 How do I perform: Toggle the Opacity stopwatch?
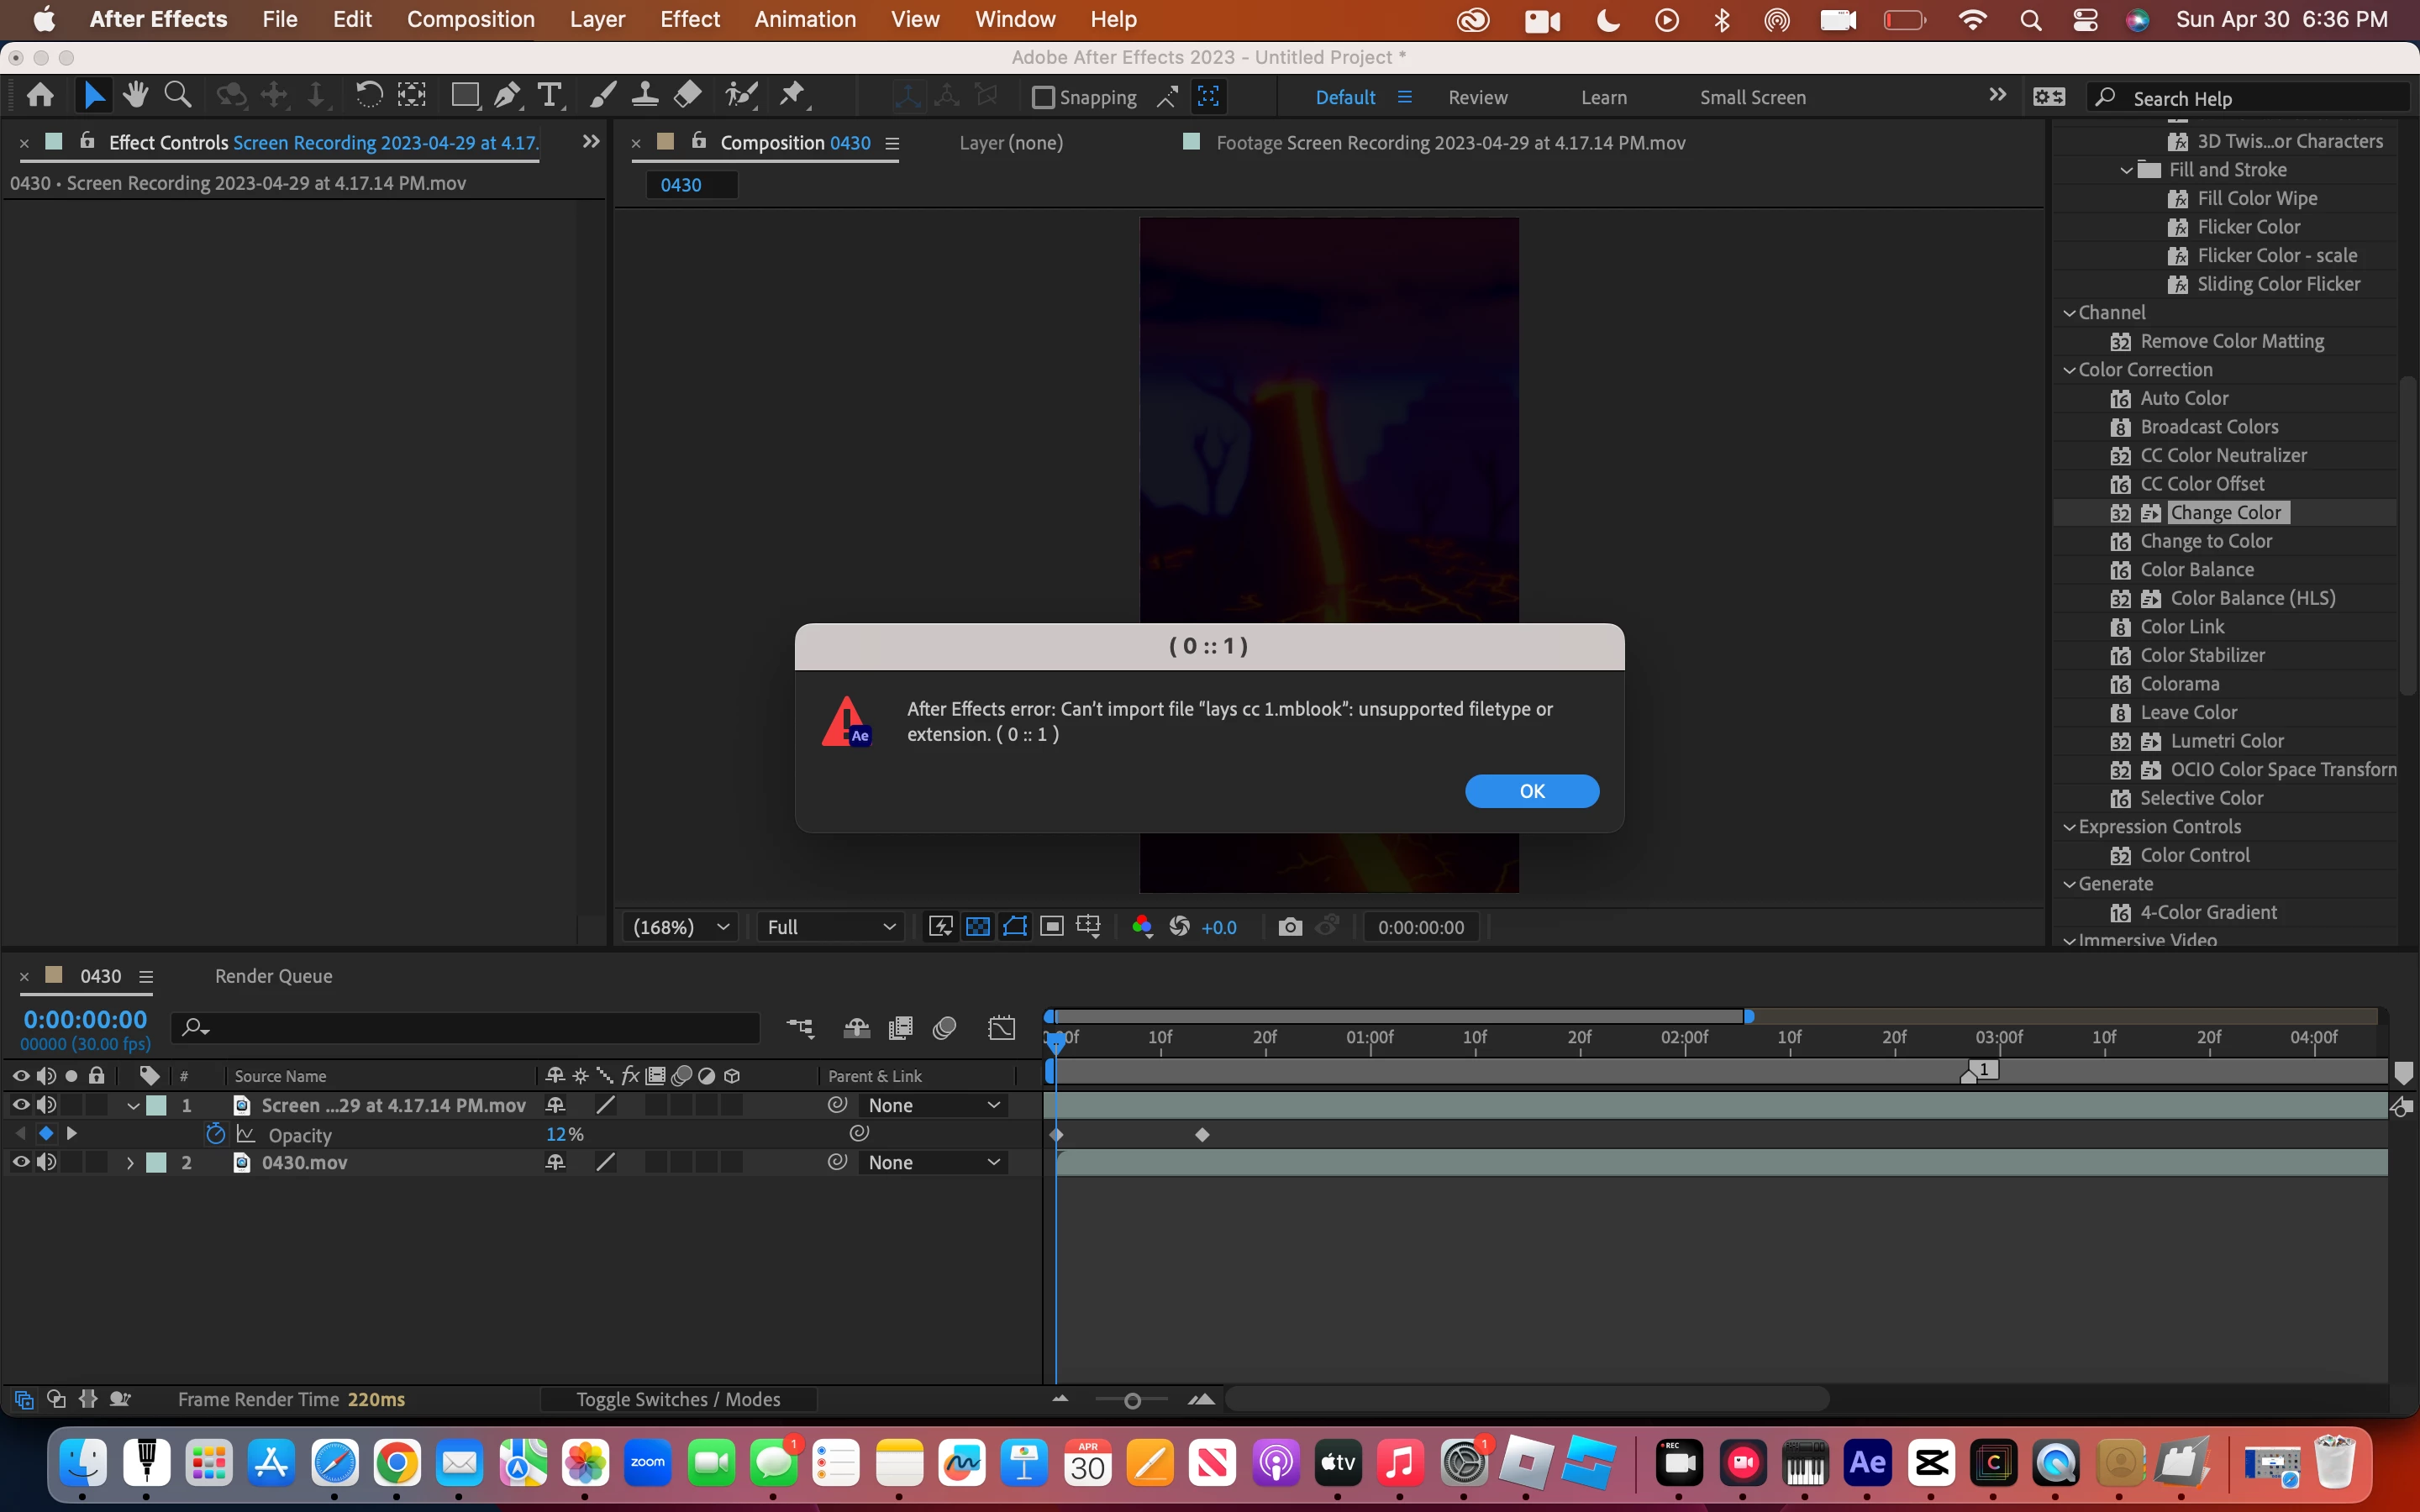click(215, 1134)
